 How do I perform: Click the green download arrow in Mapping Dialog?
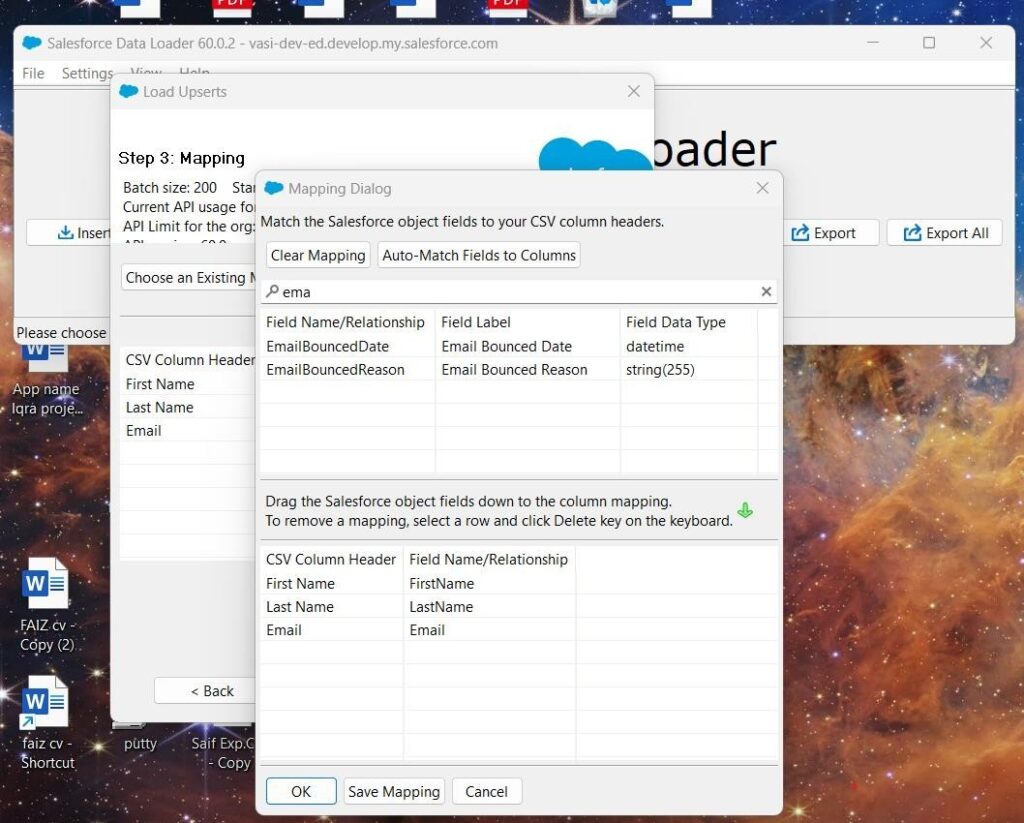745,509
